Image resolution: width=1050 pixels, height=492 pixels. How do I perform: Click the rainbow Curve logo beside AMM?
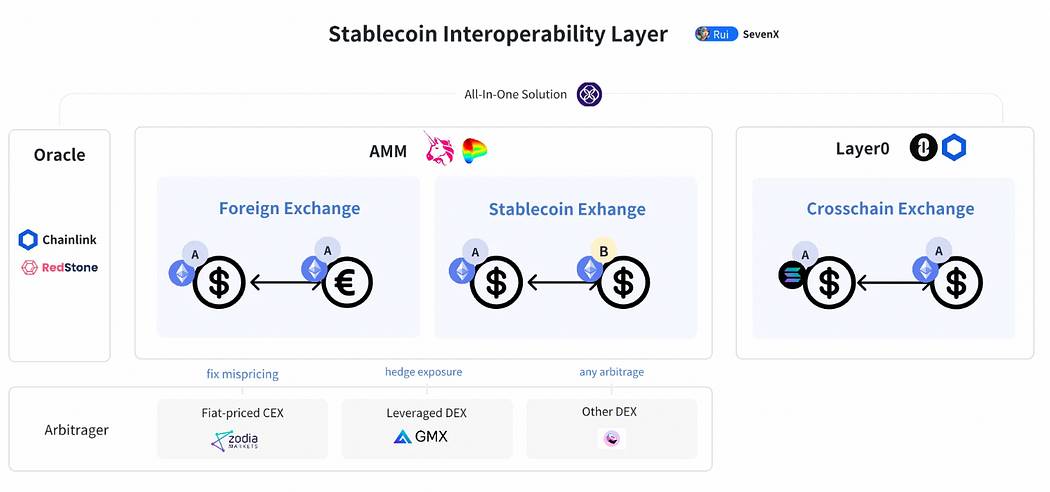475,151
